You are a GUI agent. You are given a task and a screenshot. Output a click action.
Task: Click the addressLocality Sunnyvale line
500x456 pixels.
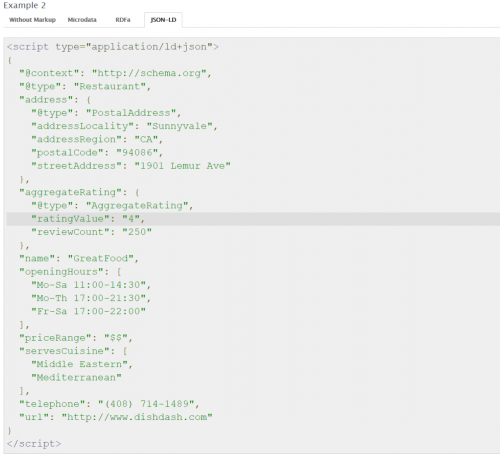coord(124,126)
